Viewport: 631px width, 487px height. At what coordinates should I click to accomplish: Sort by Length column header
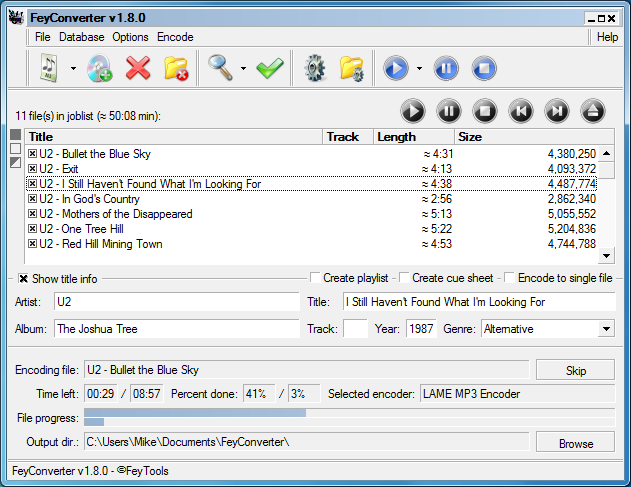click(x=414, y=137)
